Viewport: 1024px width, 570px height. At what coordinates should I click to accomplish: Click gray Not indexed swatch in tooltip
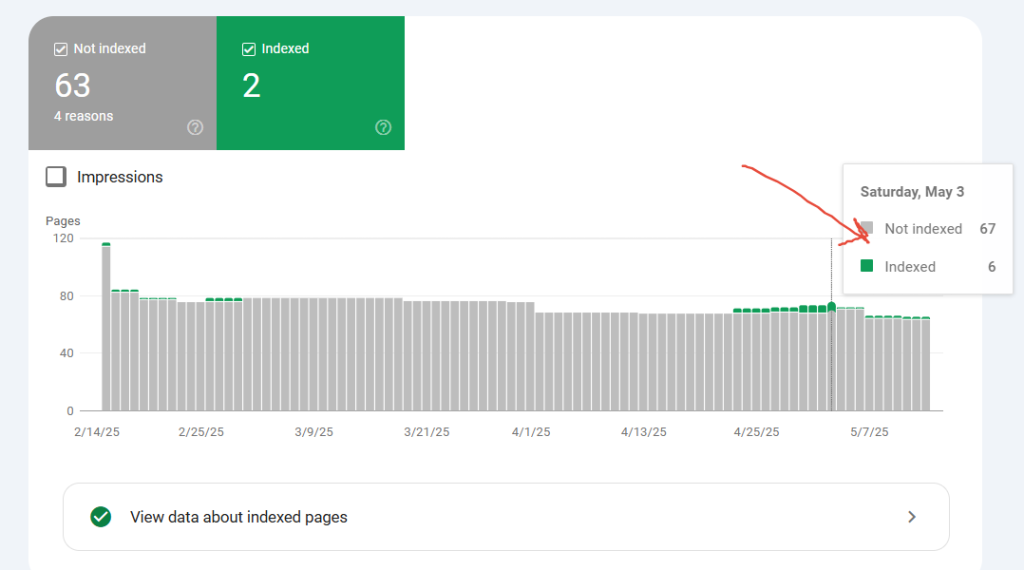pyautogui.click(x=867, y=228)
